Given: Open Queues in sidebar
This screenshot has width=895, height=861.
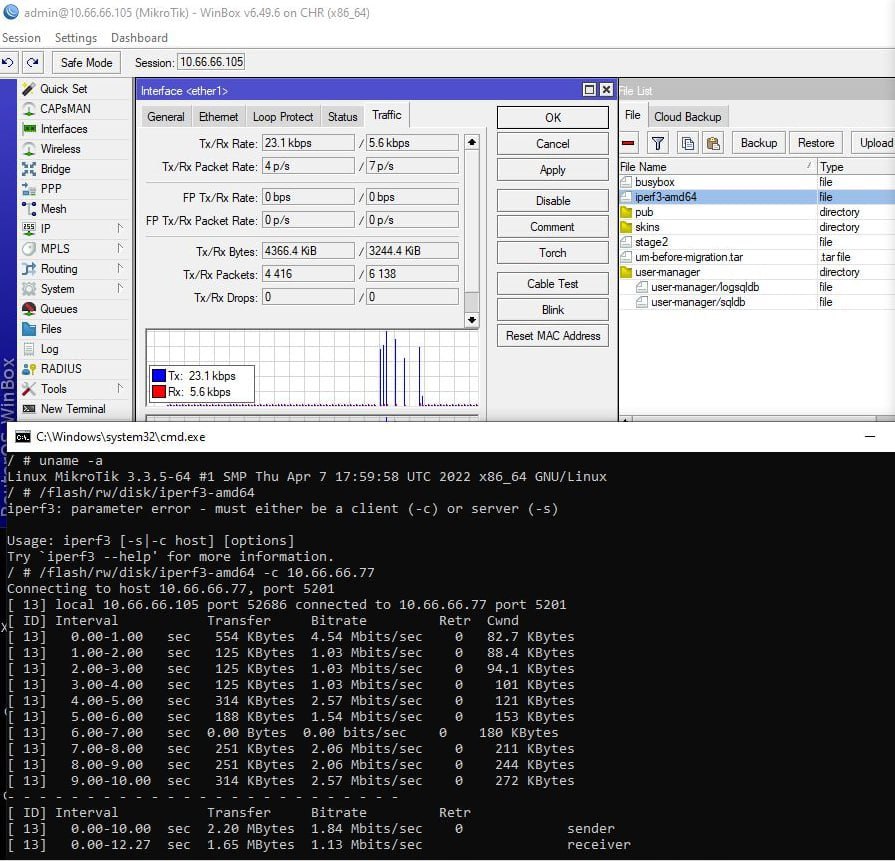Looking at the screenshot, I should 58,309.
